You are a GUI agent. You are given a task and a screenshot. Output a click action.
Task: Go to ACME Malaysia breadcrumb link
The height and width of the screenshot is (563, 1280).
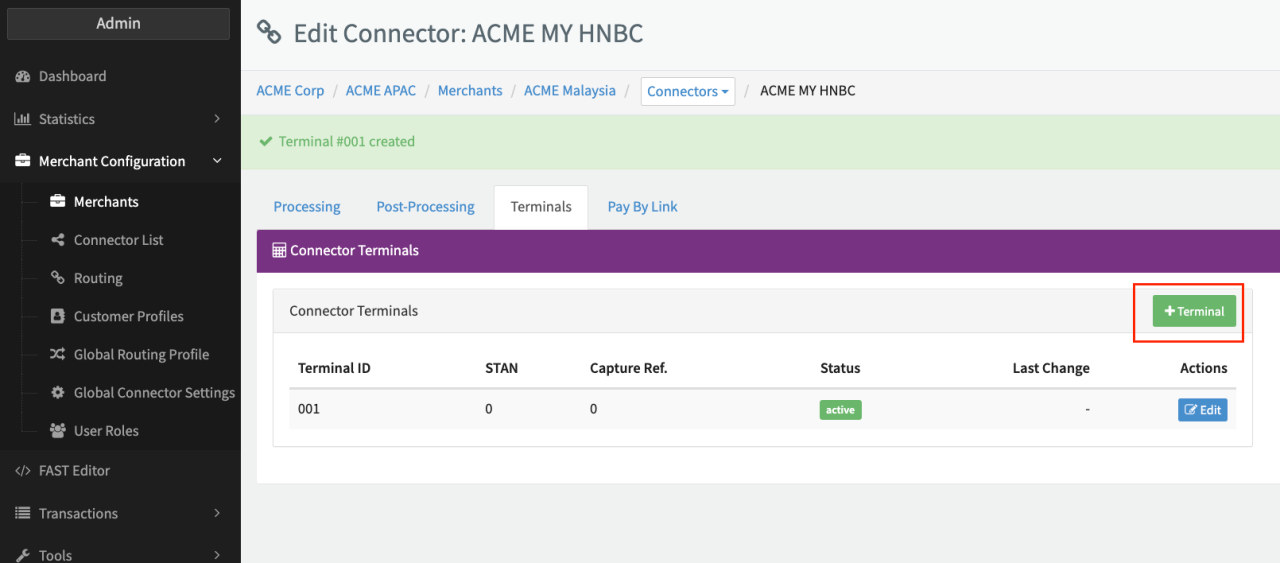point(570,91)
